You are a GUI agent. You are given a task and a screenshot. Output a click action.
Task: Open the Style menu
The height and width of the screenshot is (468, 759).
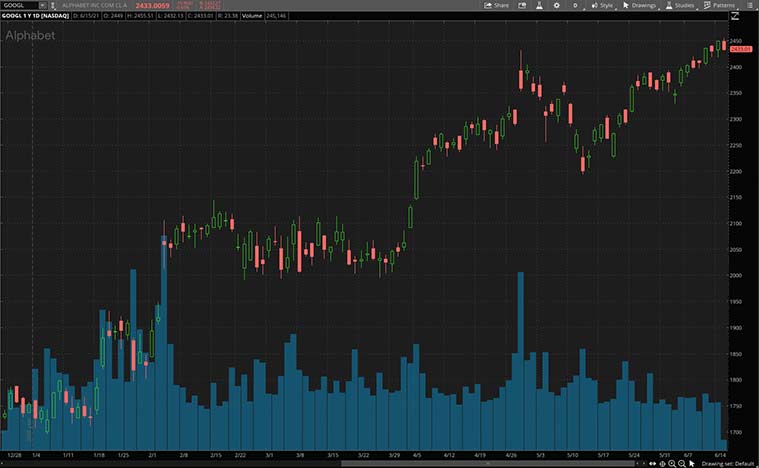603,5
